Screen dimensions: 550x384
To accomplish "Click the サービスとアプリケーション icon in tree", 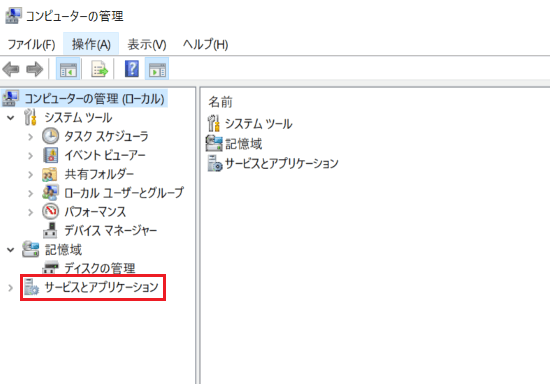I will [31, 287].
